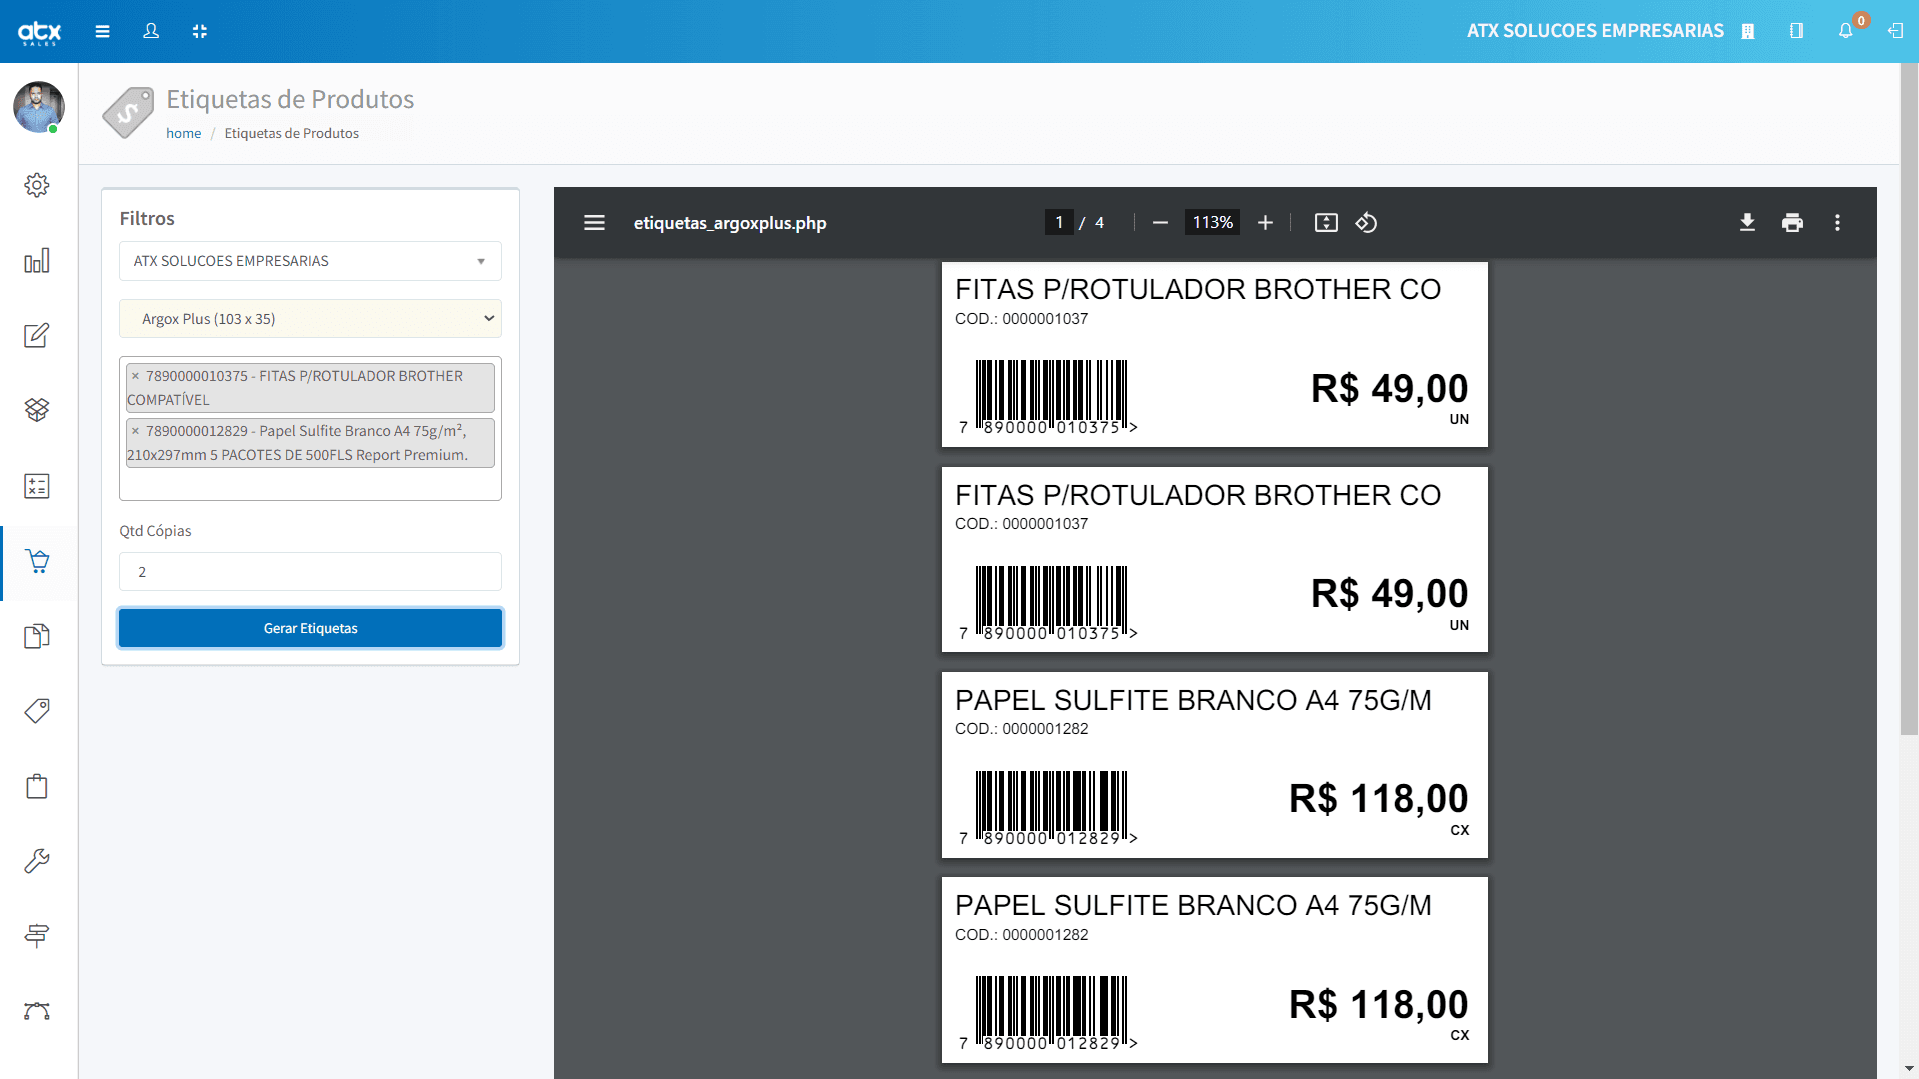1919x1079 pixels.
Task: Click the first COD.: 0000001282 text
Action: pos(1021,729)
